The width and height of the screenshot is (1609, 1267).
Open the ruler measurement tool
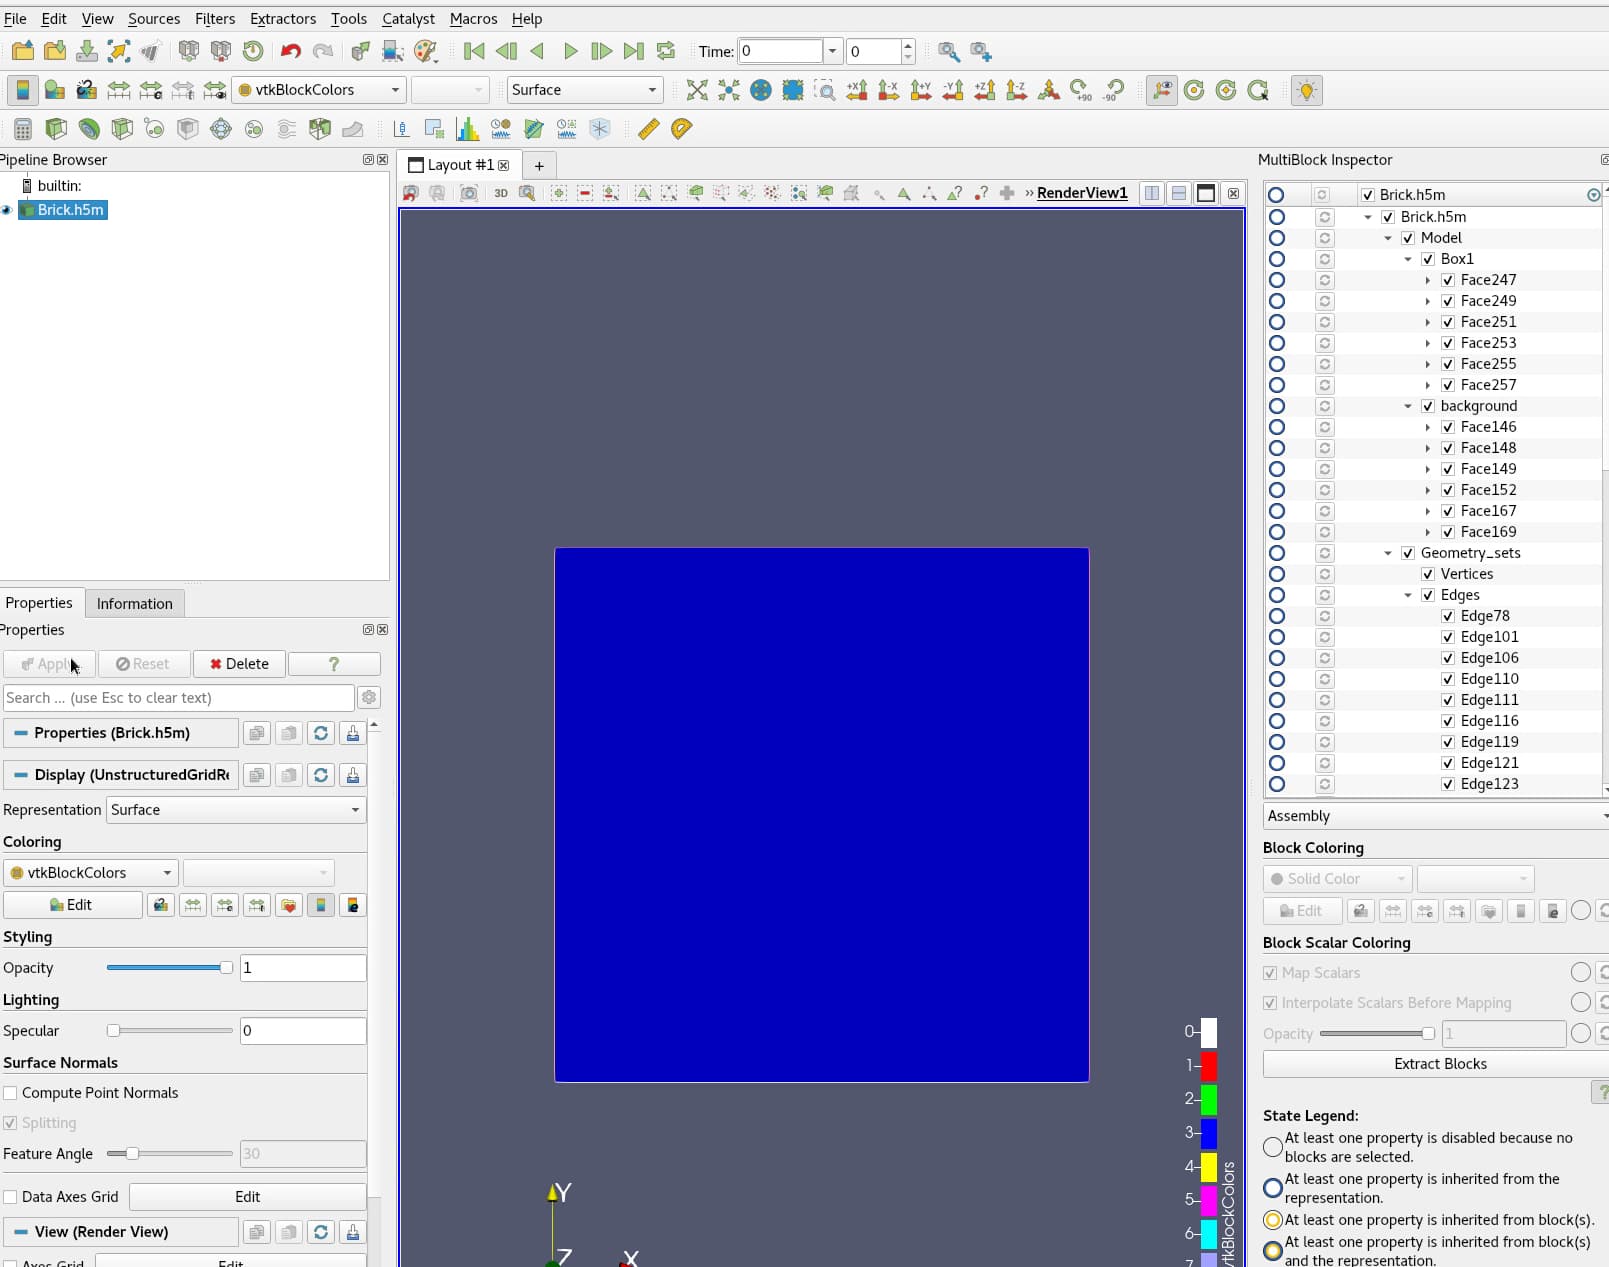click(649, 128)
